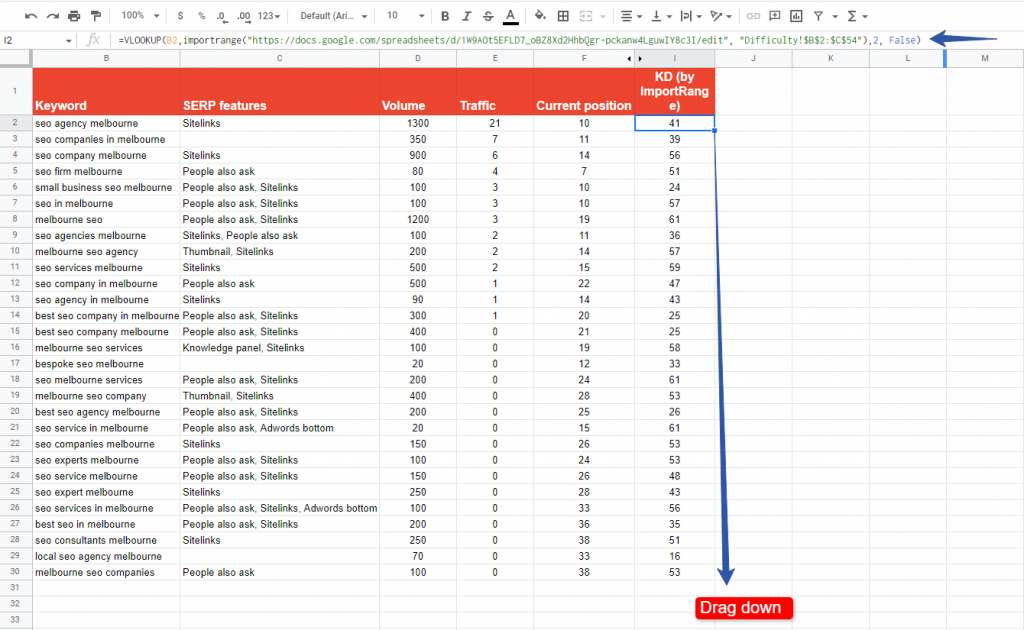Select the 'bespoke seo melbourne' cell
Image resolution: width=1024 pixels, height=630 pixels.
[106, 364]
